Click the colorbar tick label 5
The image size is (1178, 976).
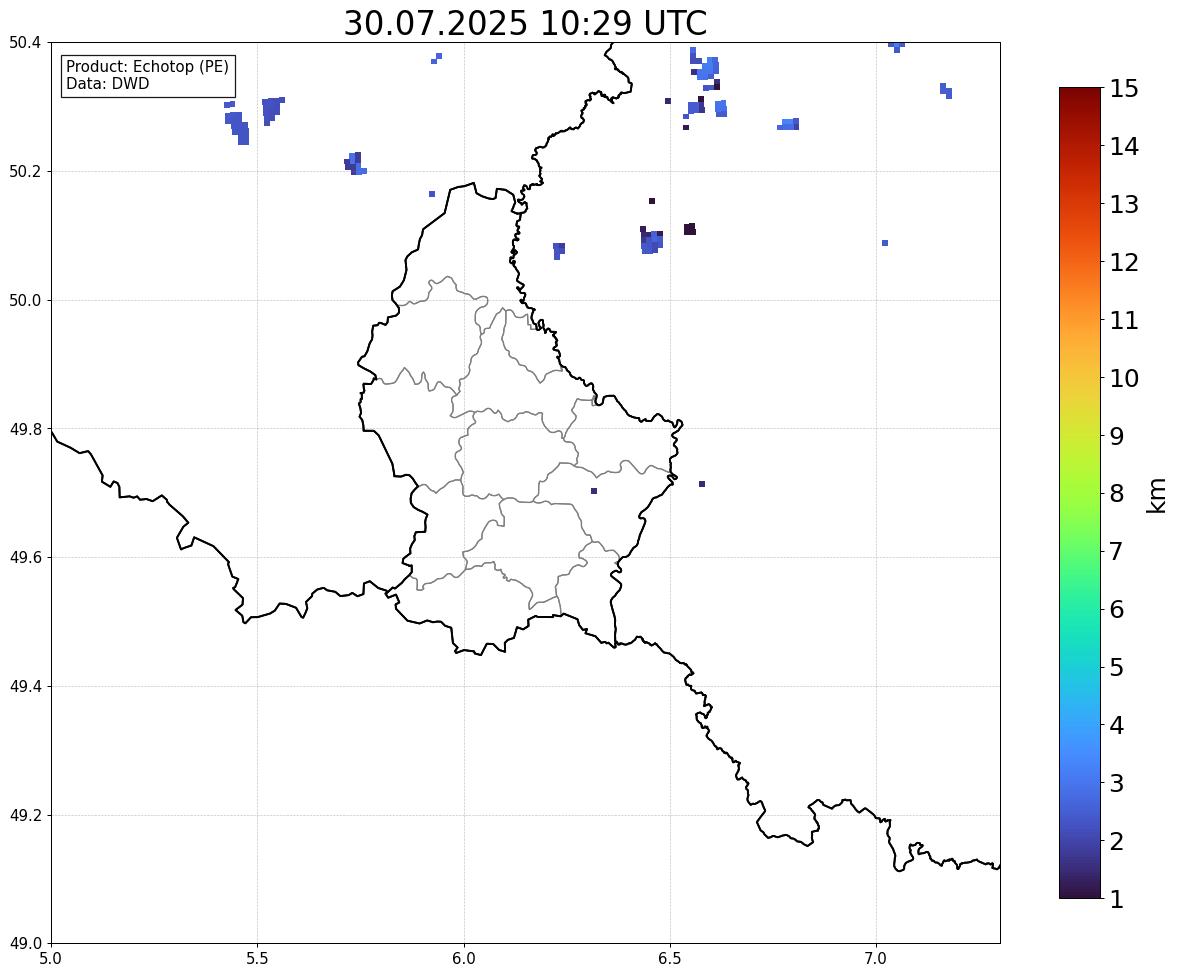coord(1117,667)
